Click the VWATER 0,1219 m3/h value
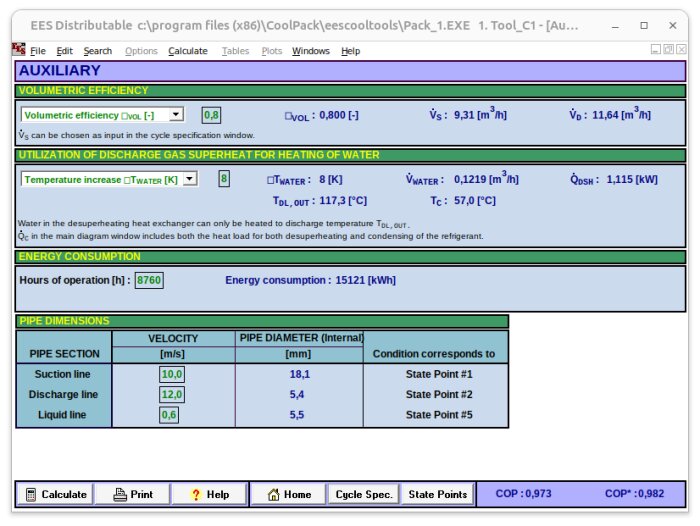This screenshot has width=700, height=526. 486,178
